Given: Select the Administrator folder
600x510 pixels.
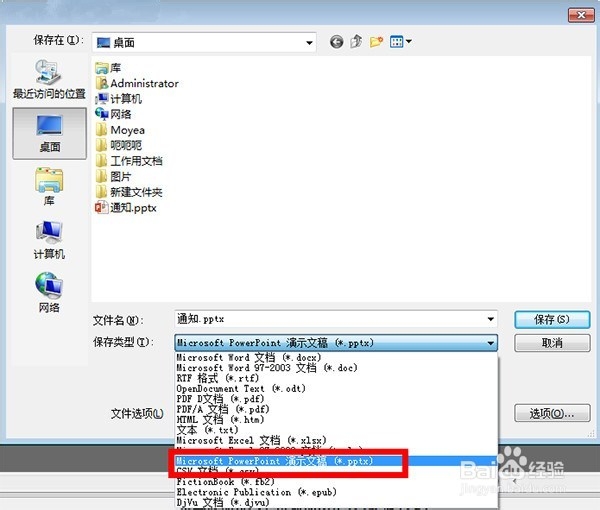Looking at the screenshot, I should 137,83.
